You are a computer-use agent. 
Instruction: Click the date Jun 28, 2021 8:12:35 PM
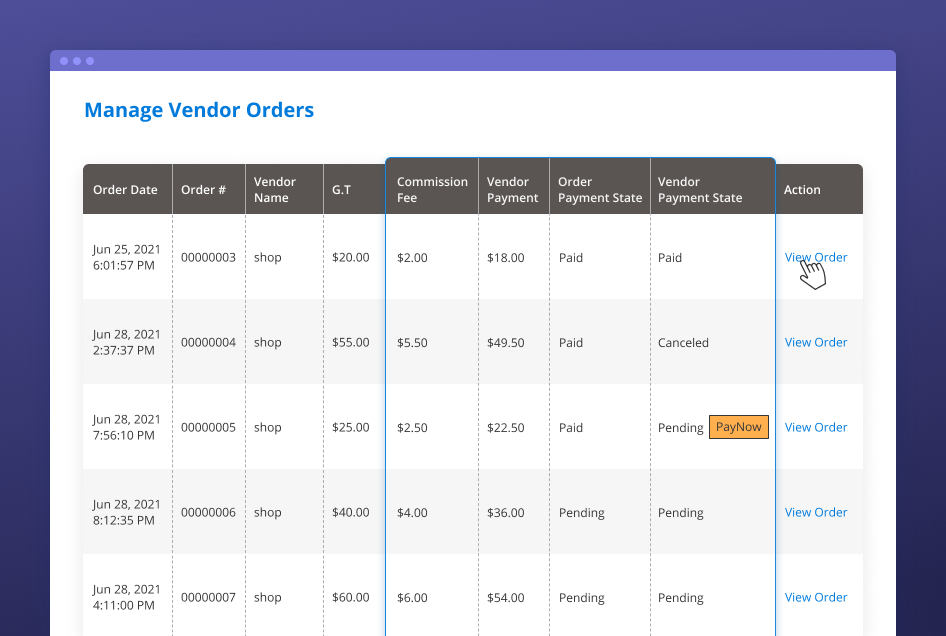[126, 512]
